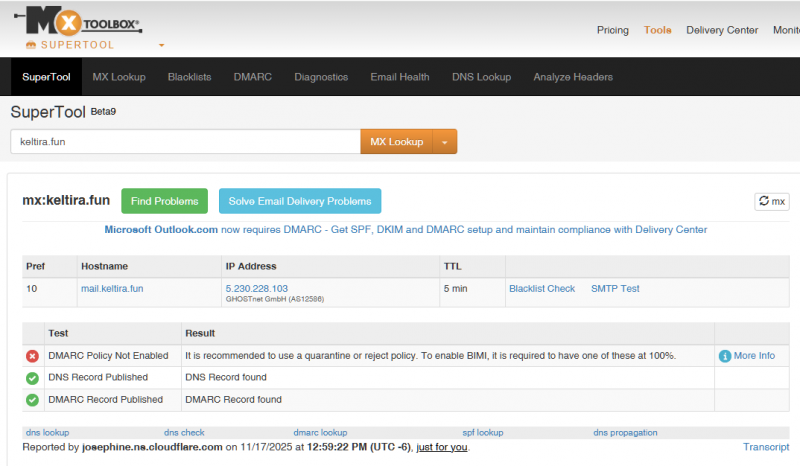Viewport: 800px width, 466px height.
Task: Click the domain input field
Action: click(185, 142)
